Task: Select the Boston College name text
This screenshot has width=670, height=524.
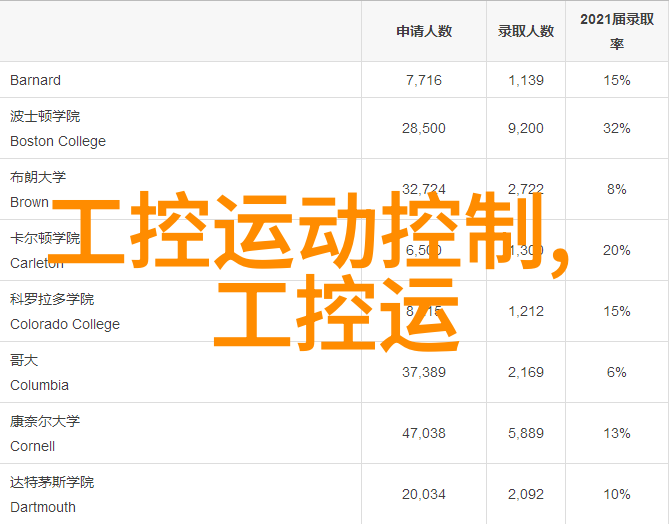Action: pos(58,141)
